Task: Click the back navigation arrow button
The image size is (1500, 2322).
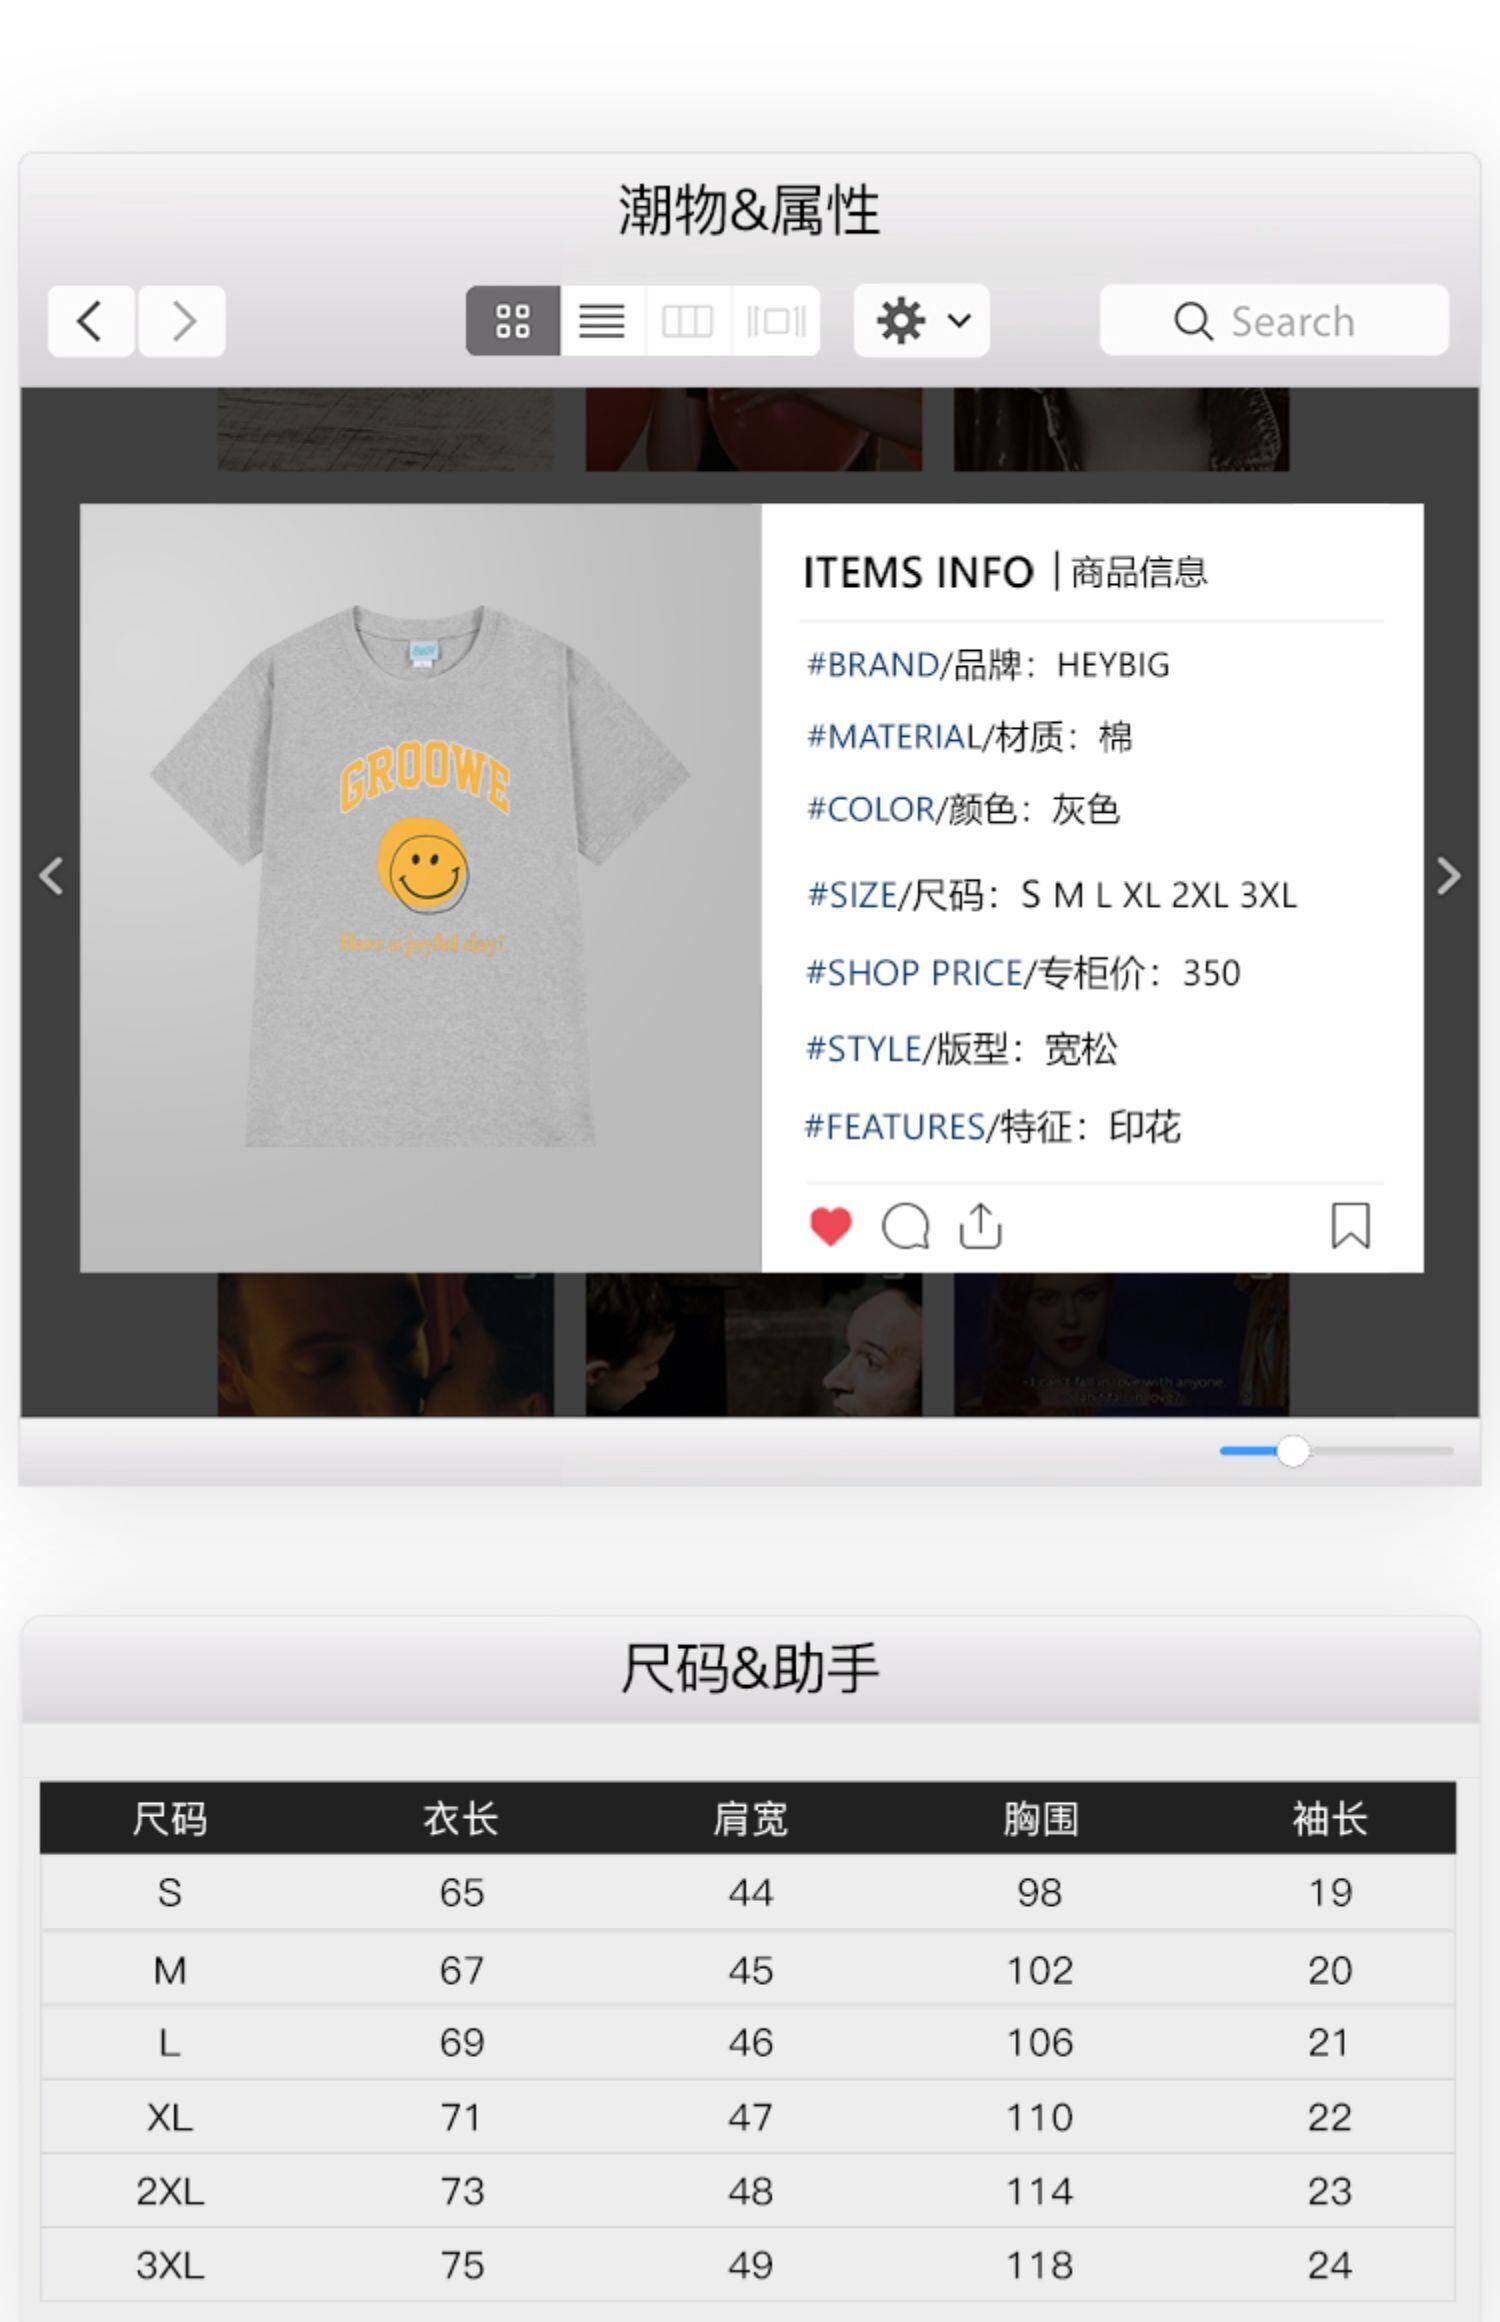Action: pyautogui.click(x=91, y=321)
